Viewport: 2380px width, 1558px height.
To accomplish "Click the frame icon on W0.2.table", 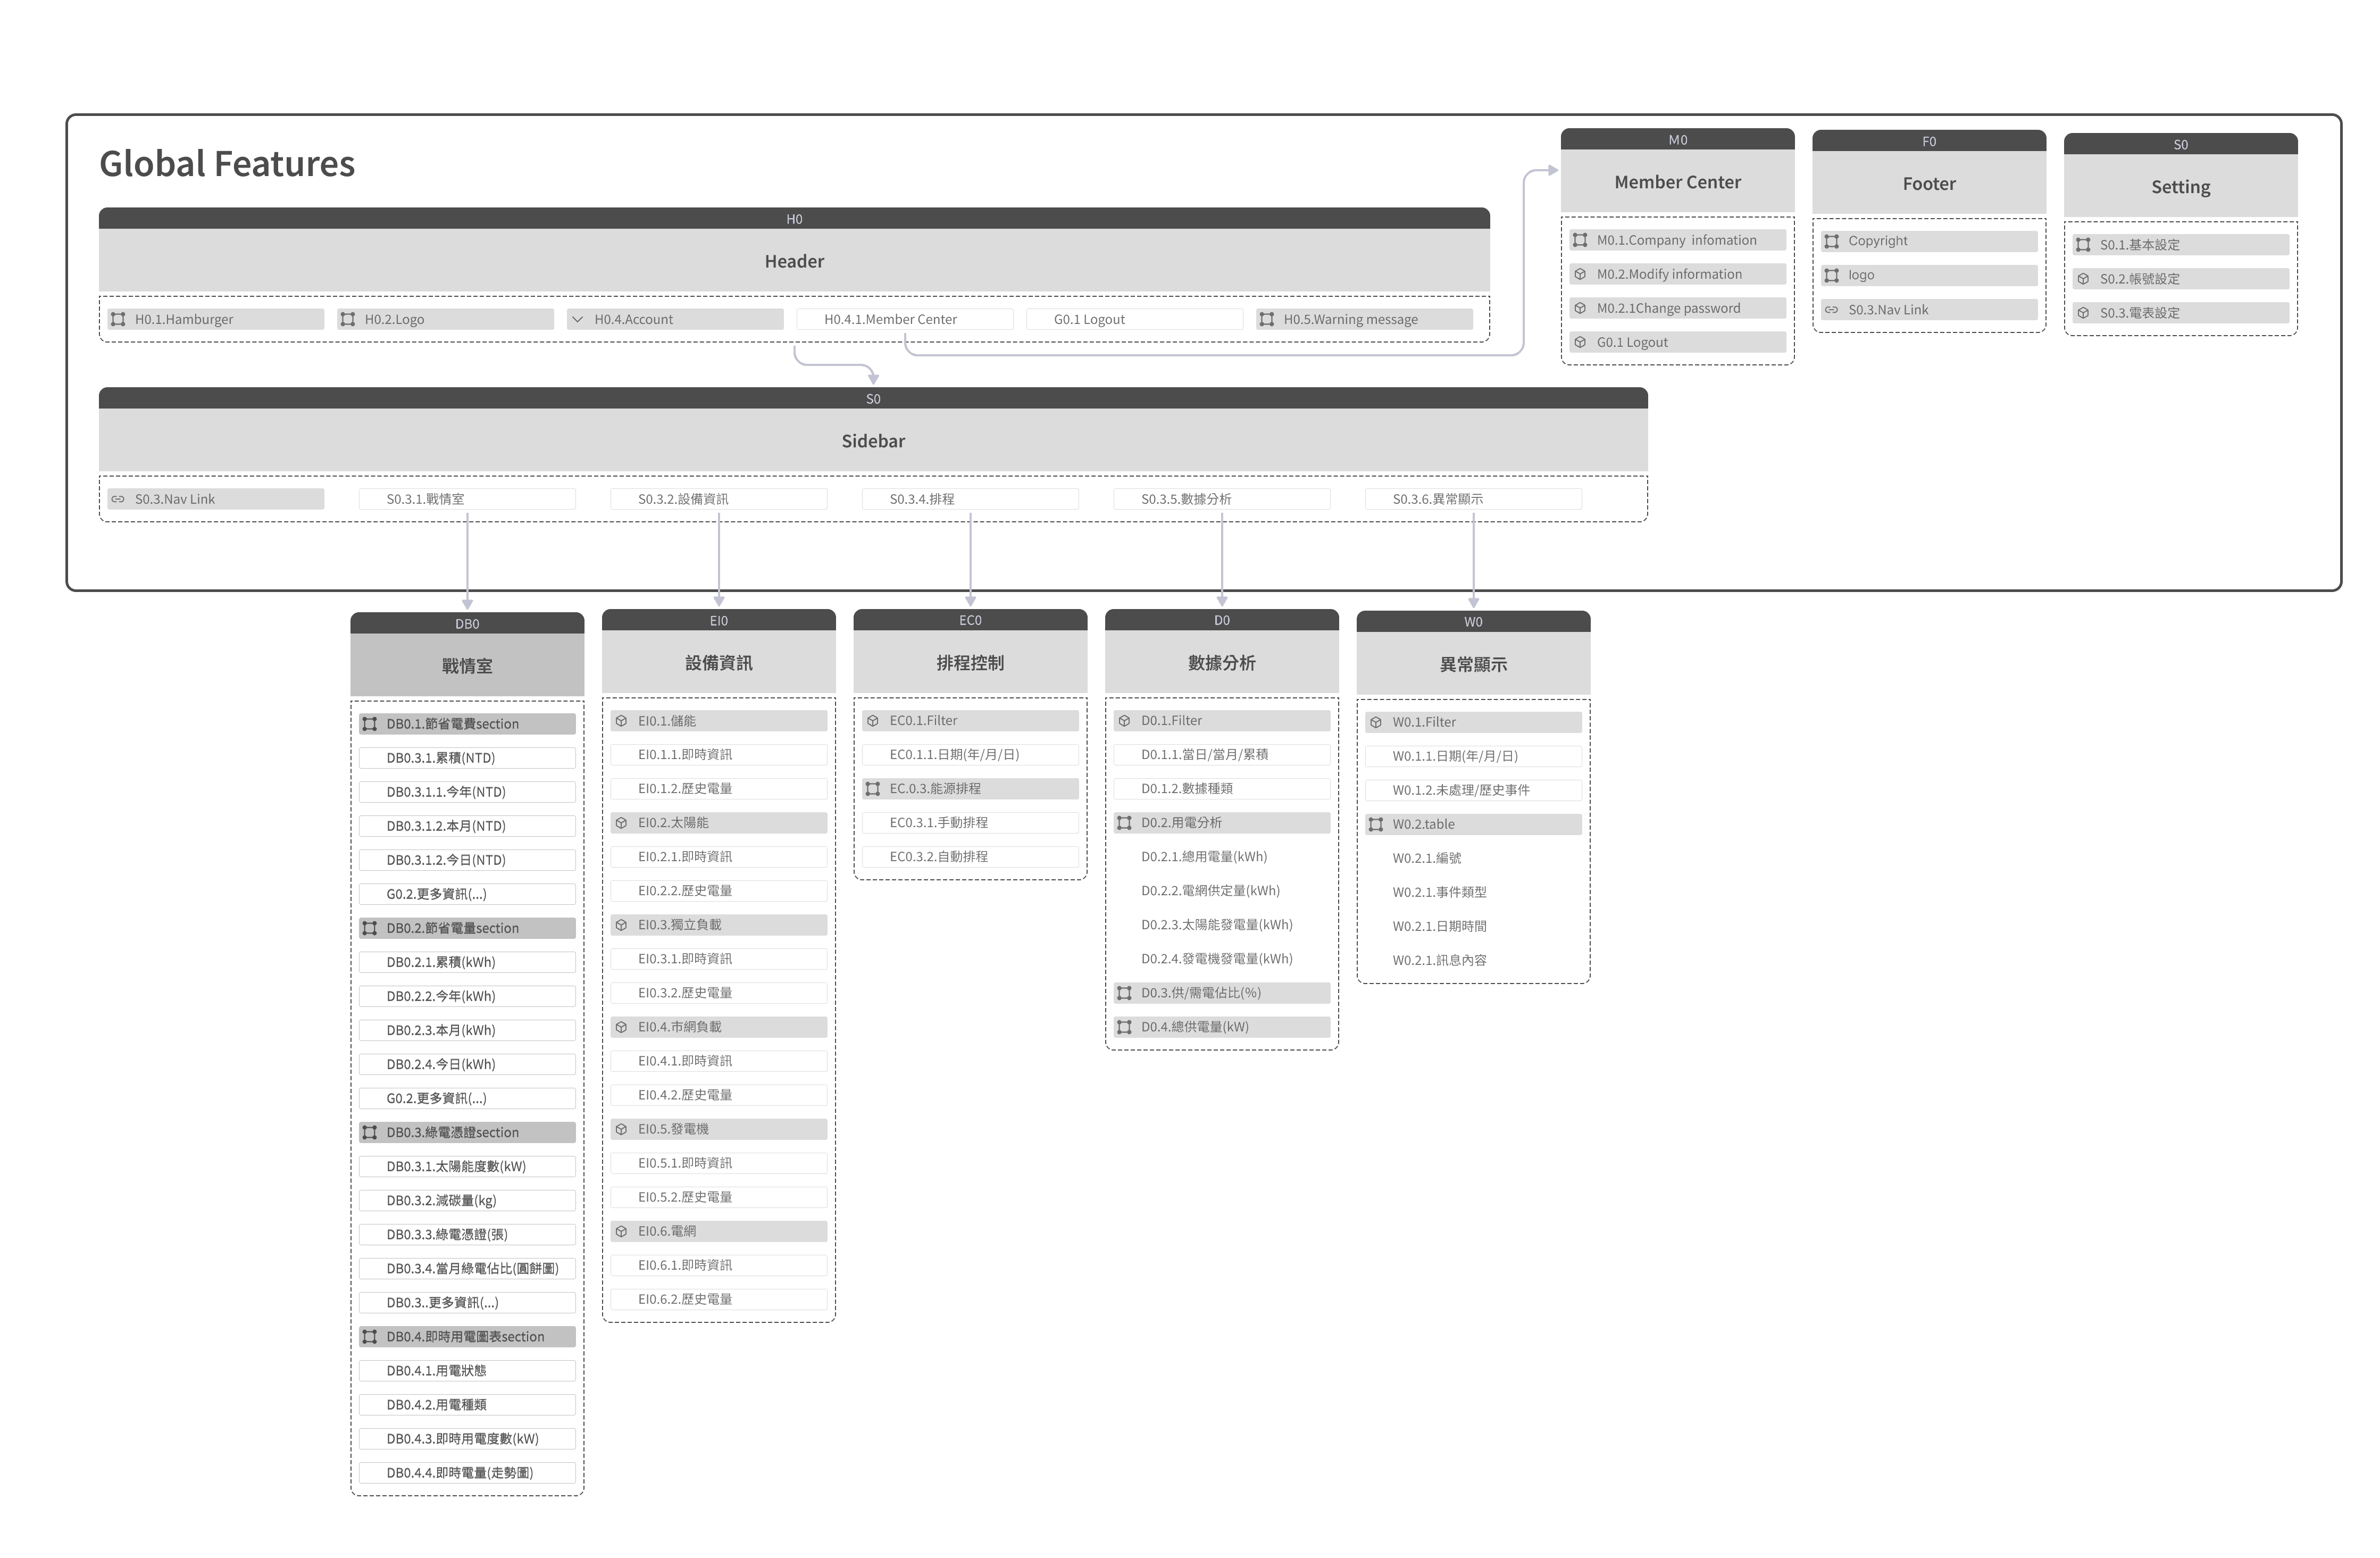I will click(x=1375, y=824).
